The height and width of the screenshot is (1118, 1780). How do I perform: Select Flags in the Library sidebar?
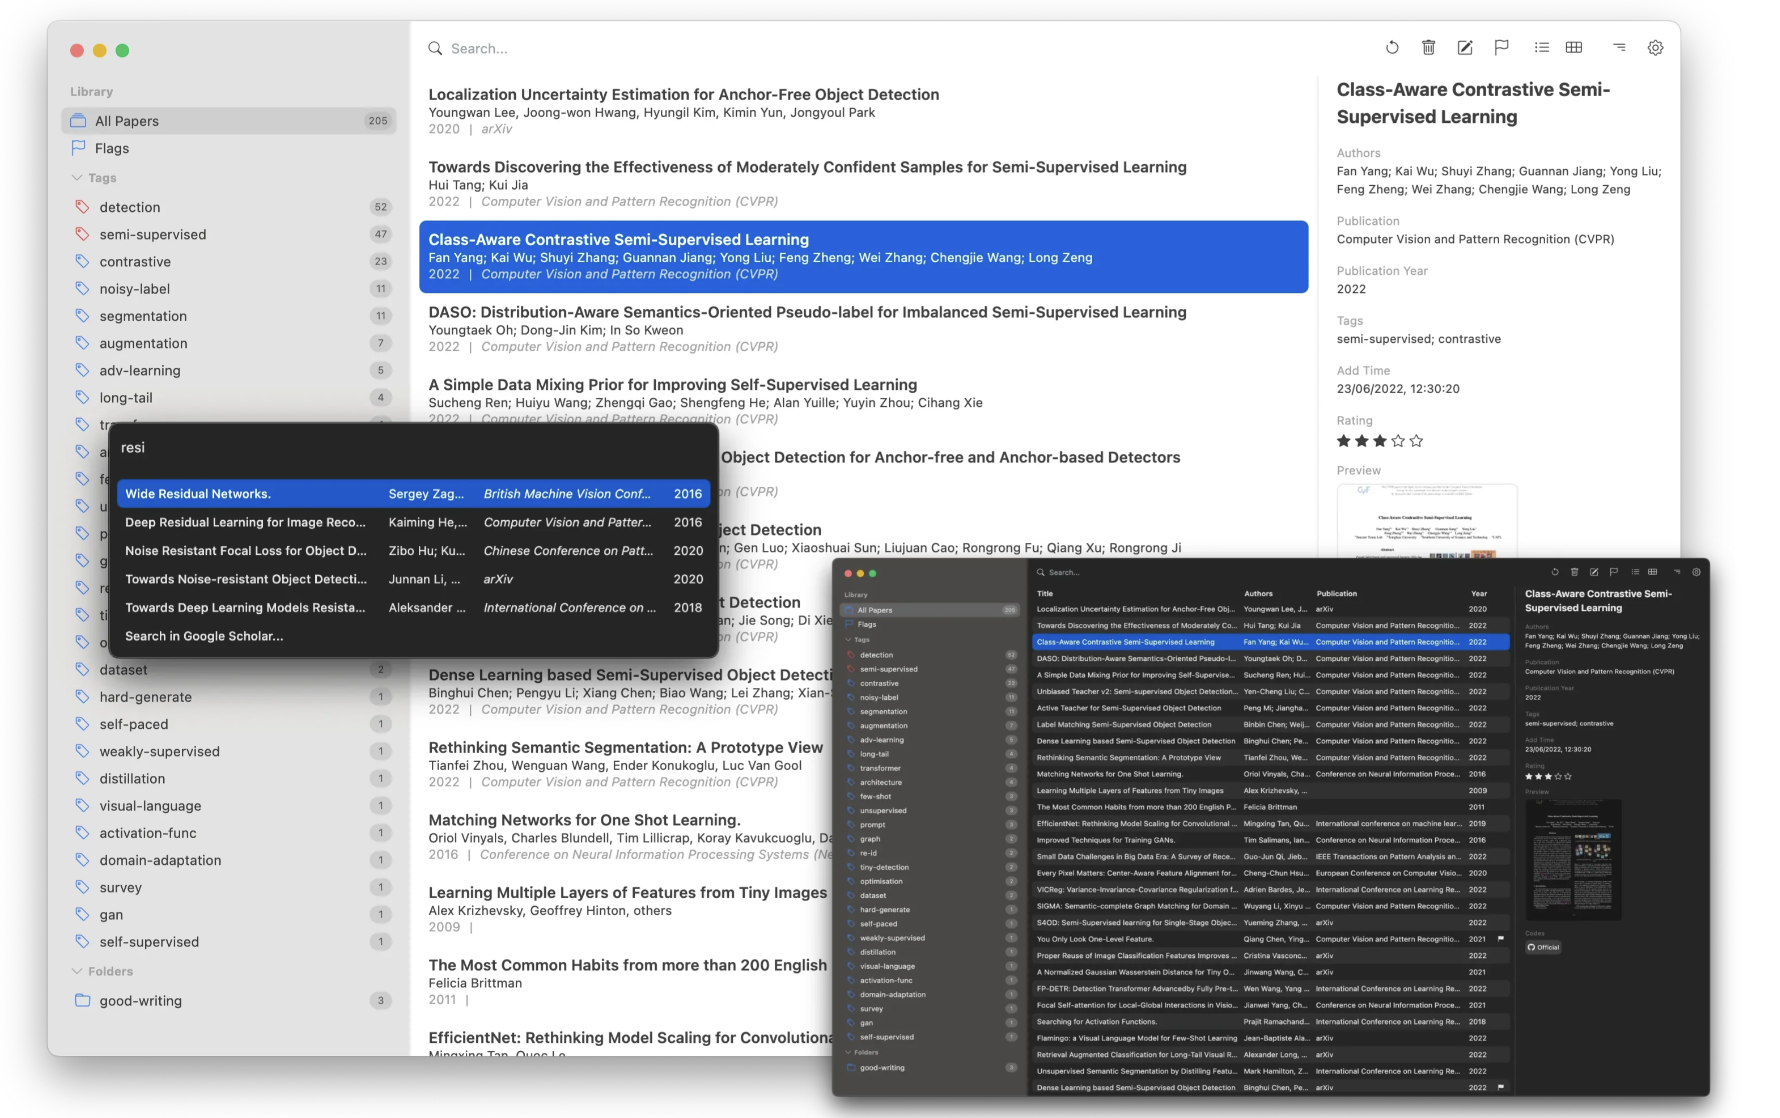click(x=112, y=148)
